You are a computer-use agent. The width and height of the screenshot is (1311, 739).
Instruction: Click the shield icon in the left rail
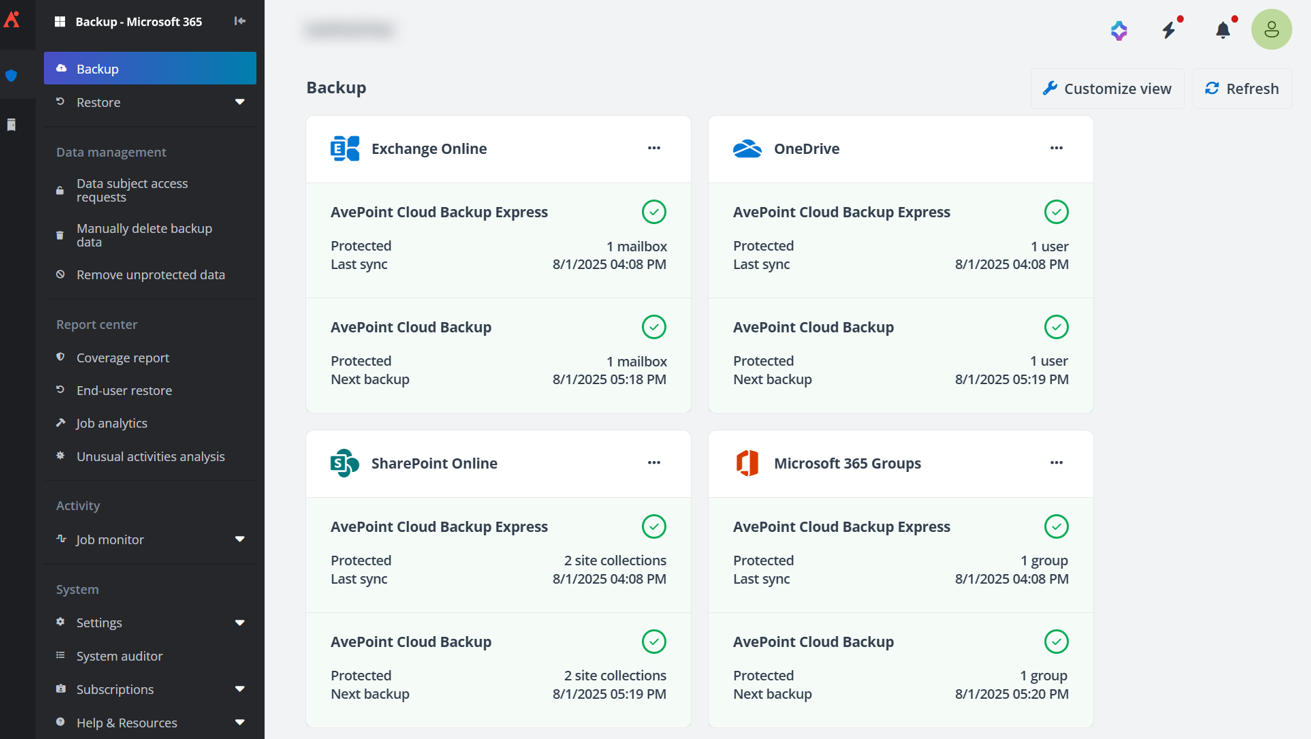click(12, 76)
